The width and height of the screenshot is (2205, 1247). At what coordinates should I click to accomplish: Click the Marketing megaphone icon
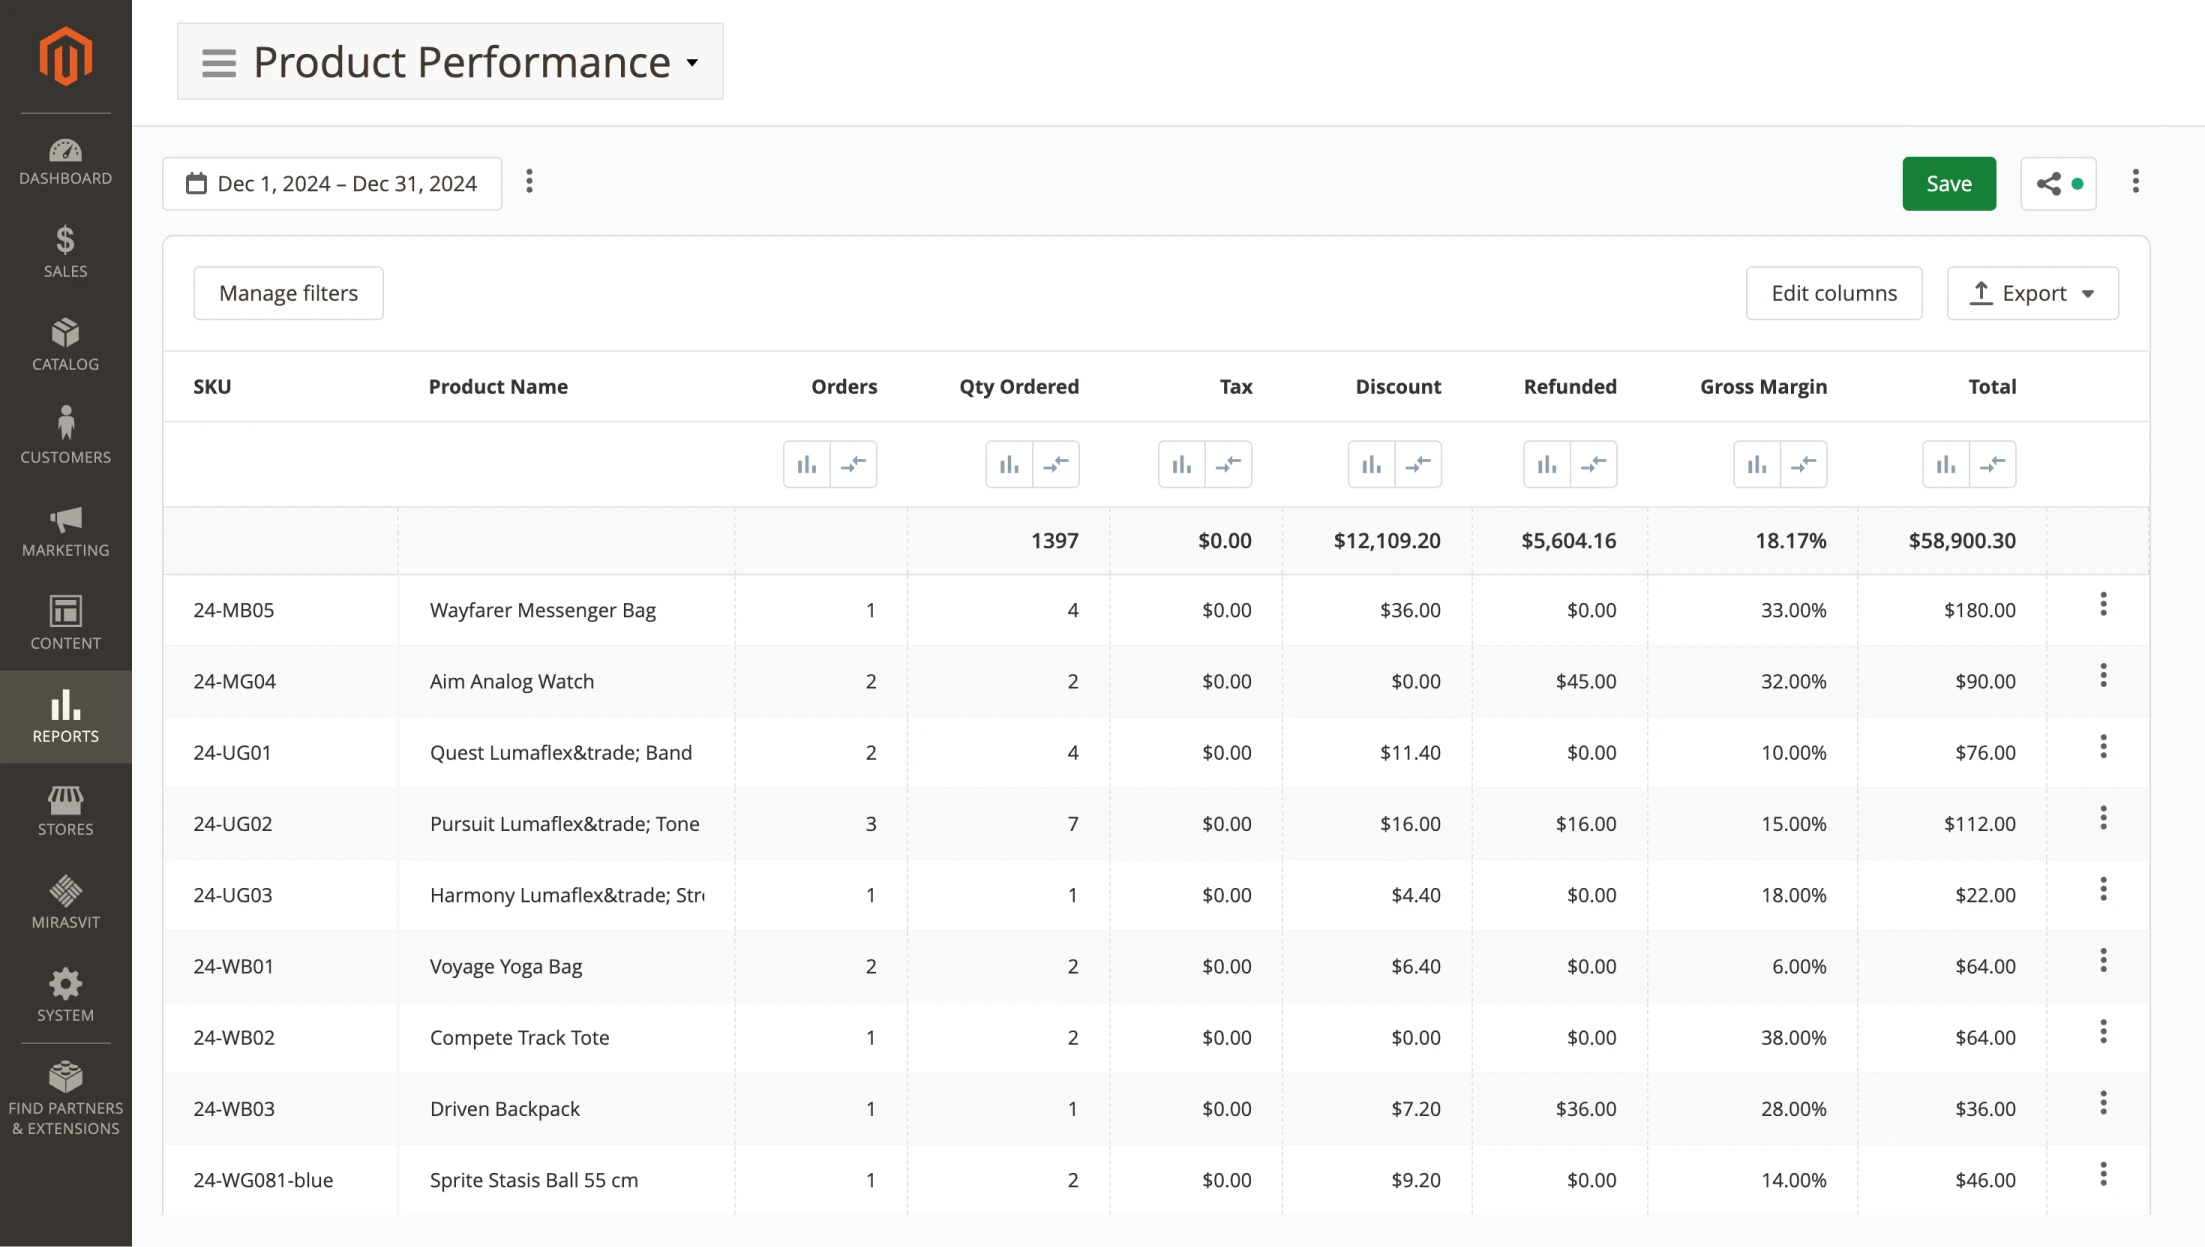coord(65,525)
